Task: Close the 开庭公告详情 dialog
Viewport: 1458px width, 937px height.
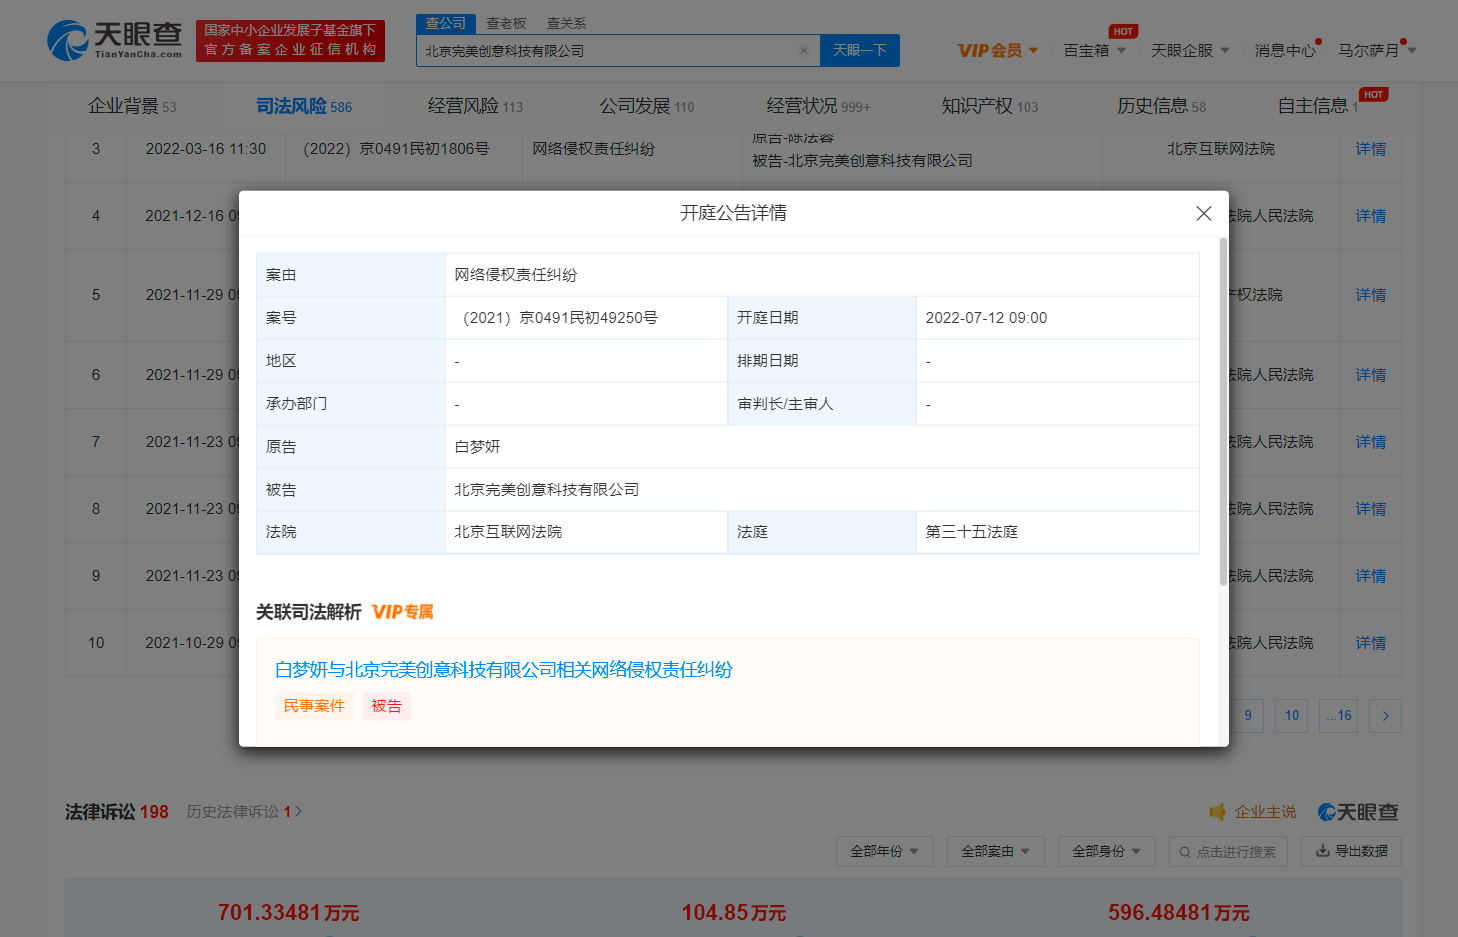Action: click(1203, 213)
